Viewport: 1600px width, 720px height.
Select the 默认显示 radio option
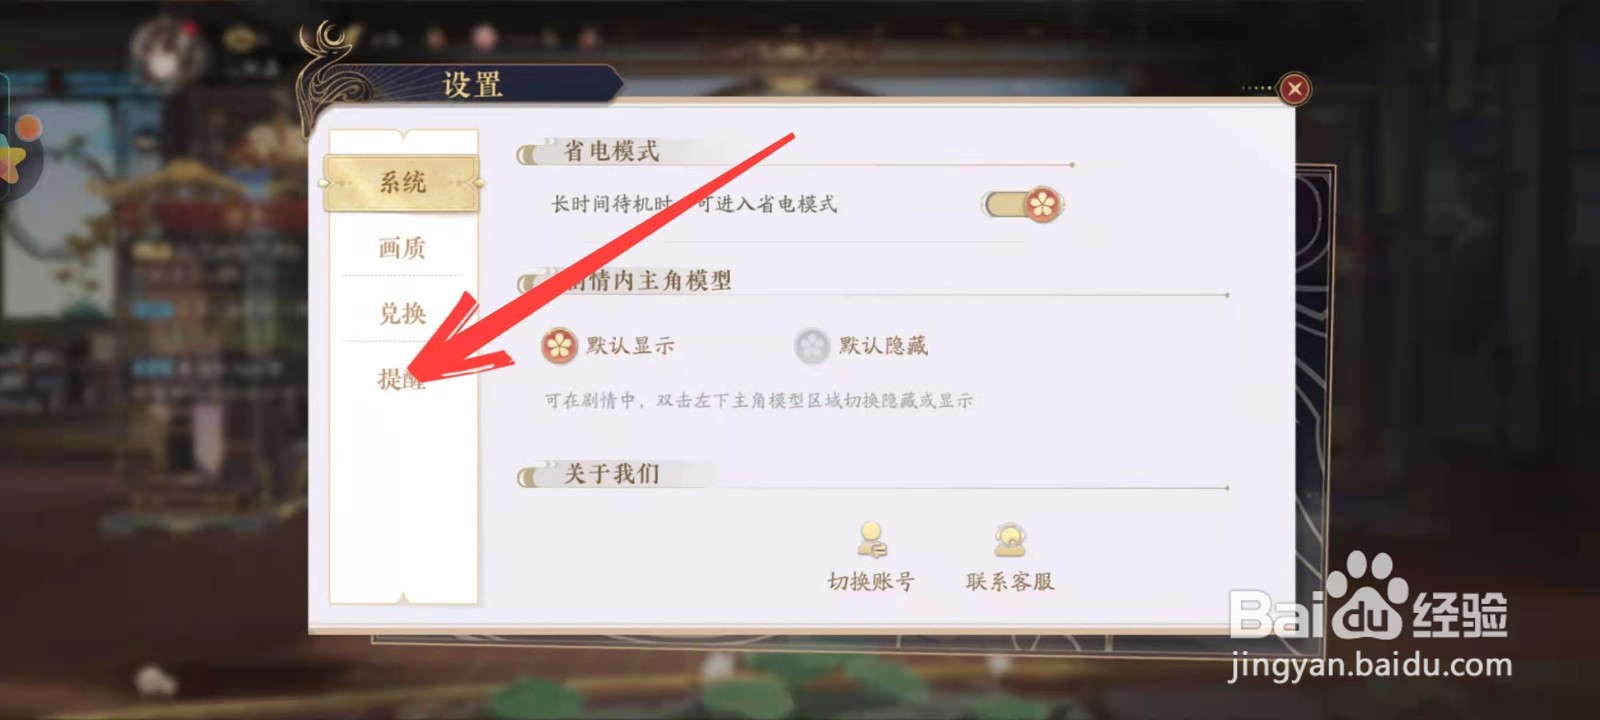tap(608, 346)
